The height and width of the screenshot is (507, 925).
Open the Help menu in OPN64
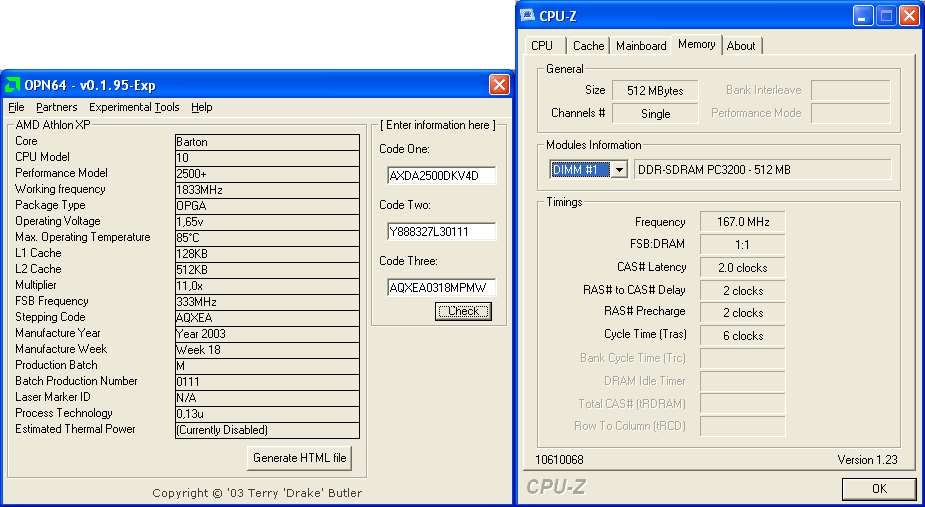tap(202, 107)
